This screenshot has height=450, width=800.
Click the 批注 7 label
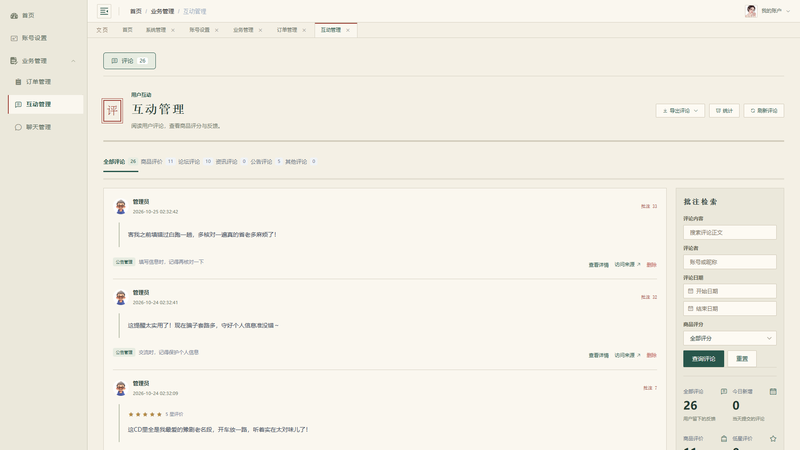point(650,388)
